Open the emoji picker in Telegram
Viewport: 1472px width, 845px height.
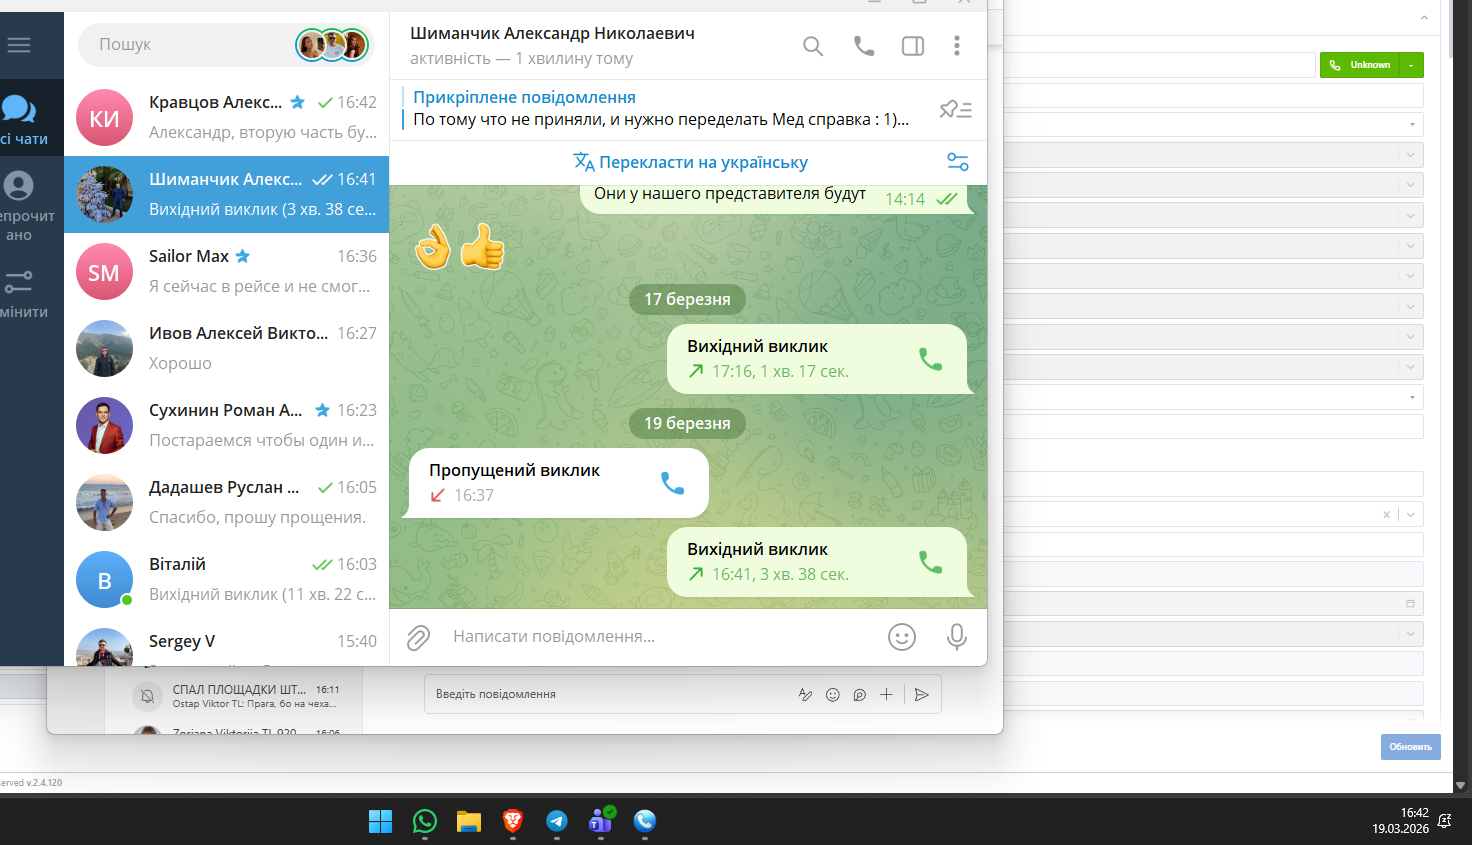click(902, 637)
